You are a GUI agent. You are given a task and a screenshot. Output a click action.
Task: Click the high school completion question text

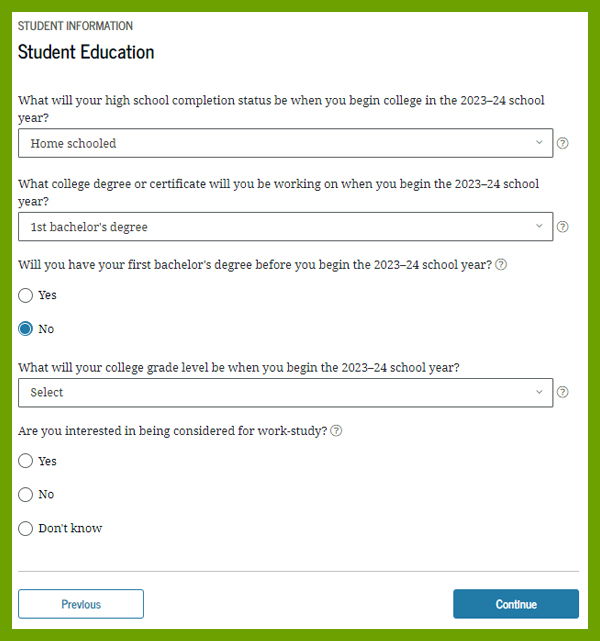pos(281,109)
